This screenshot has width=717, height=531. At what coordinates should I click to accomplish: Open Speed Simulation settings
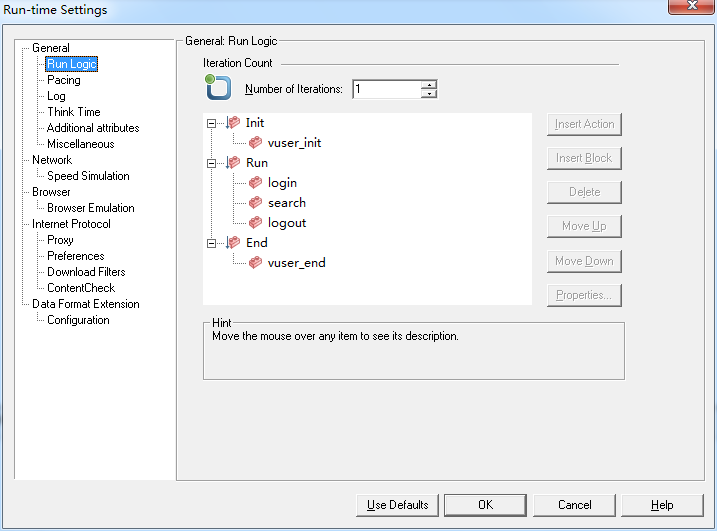pyautogui.click(x=88, y=176)
